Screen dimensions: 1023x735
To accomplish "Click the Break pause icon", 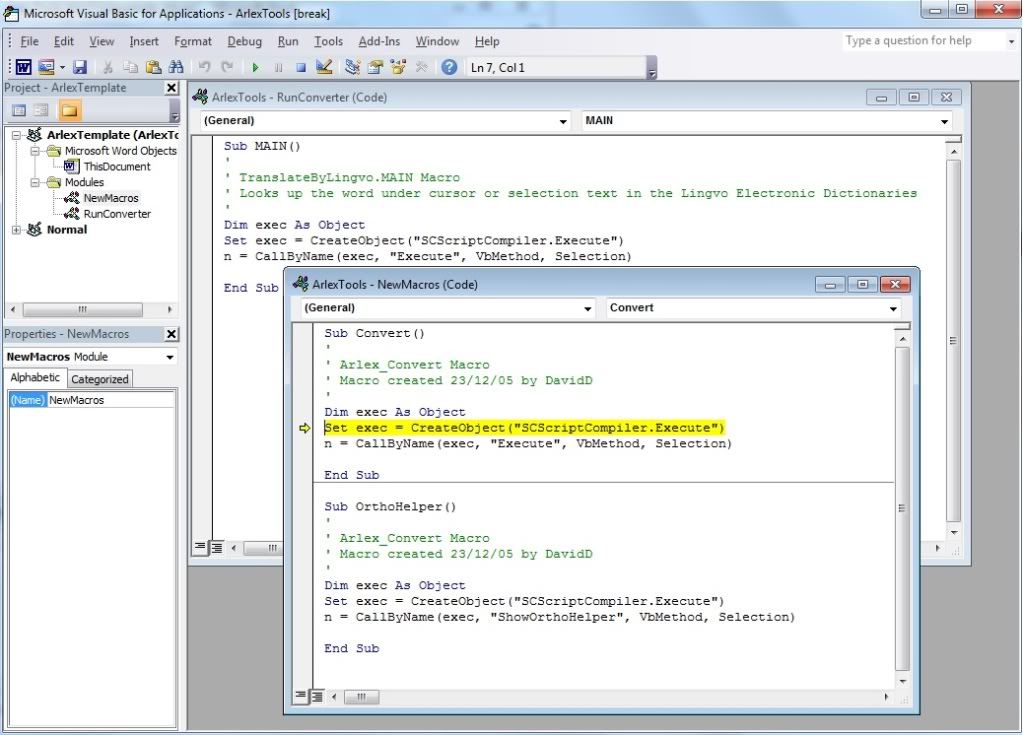I will tap(279, 67).
